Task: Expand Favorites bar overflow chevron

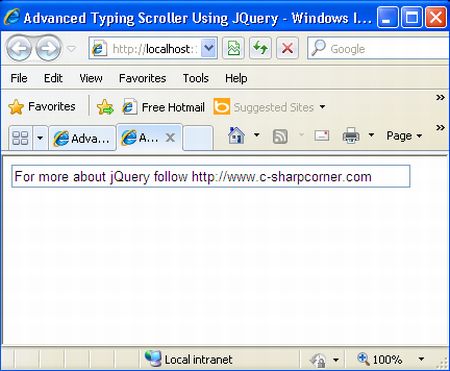Action: click(x=440, y=97)
